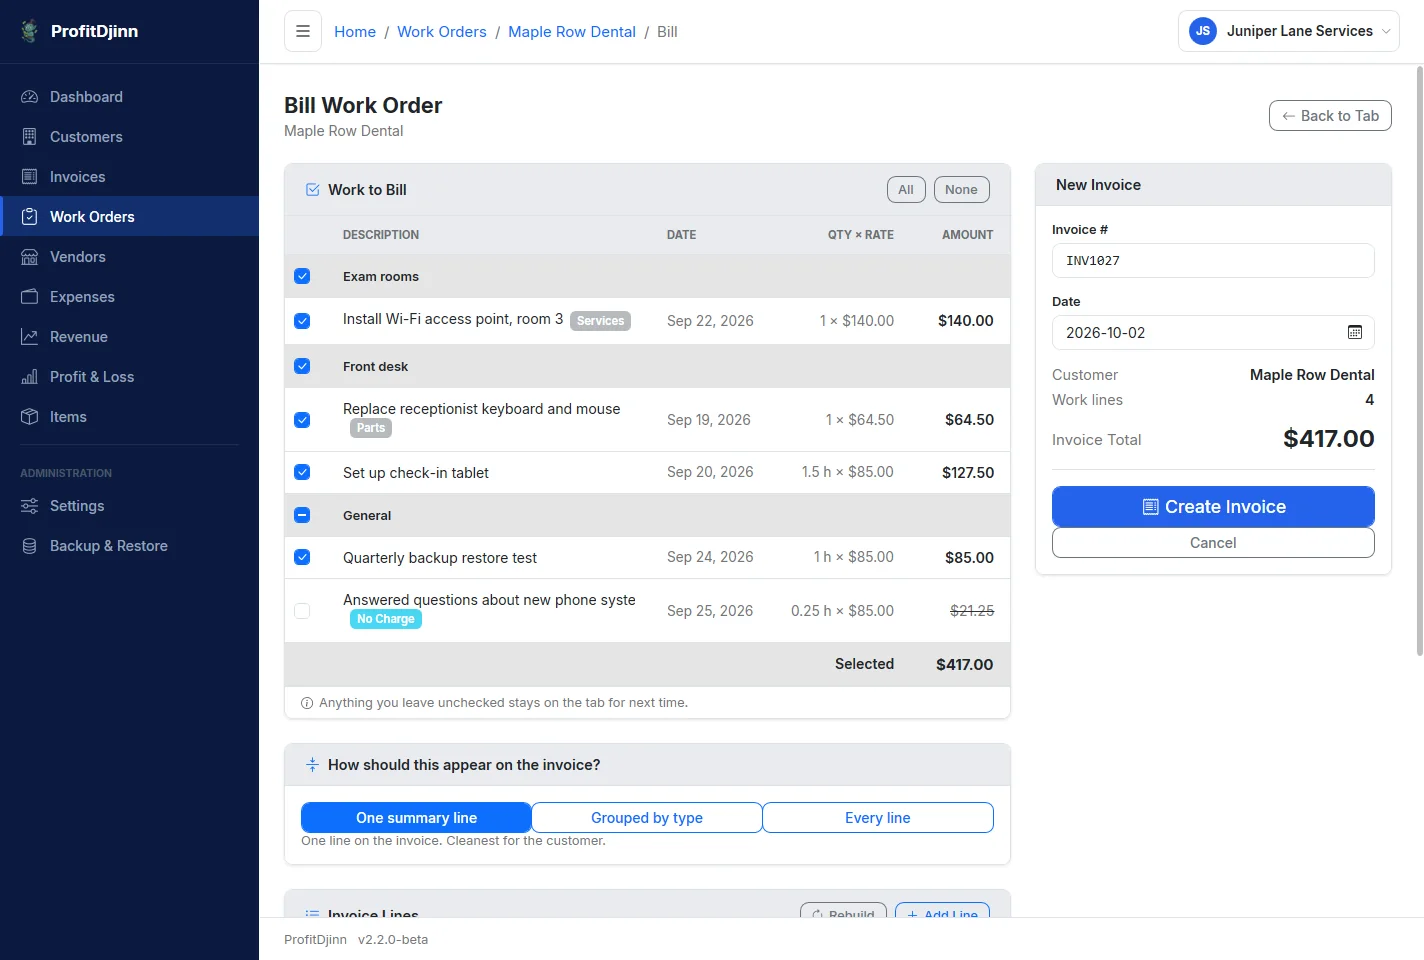The image size is (1424, 960).
Task: Select Vendors in the sidebar
Action: 129,257
